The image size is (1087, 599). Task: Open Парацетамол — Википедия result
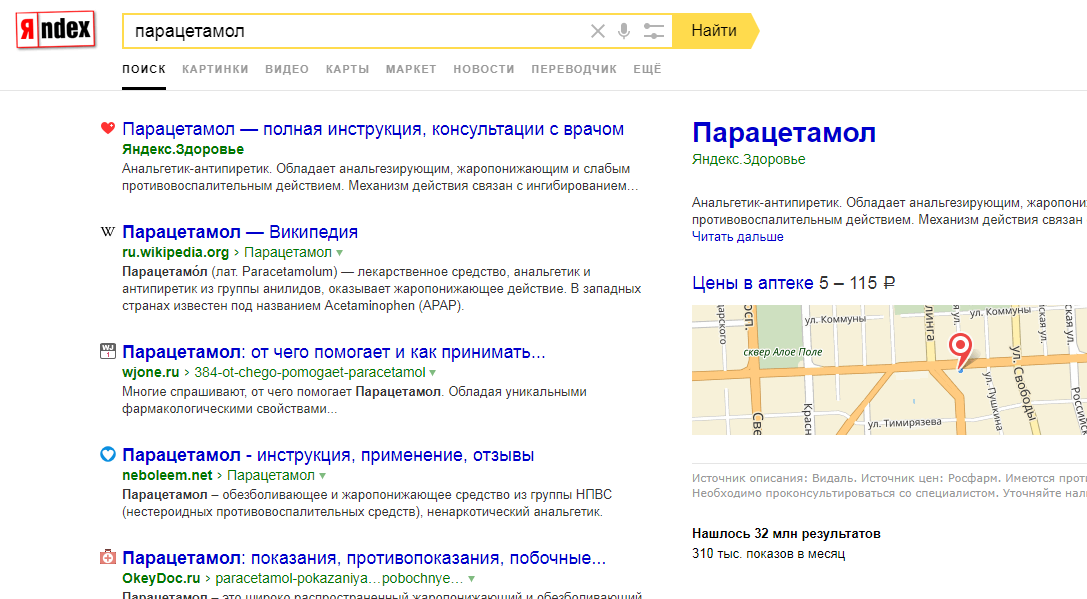(240, 233)
